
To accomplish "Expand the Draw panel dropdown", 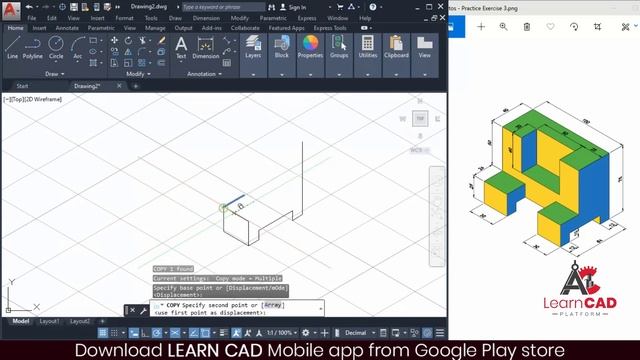I will coord(55,74).
